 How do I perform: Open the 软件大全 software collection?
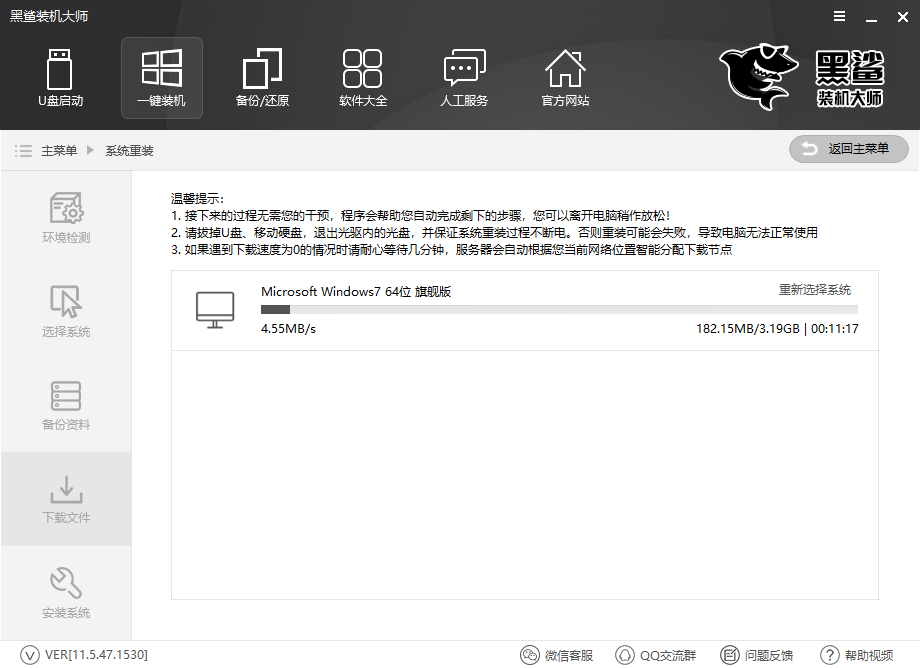coord(363,78)
